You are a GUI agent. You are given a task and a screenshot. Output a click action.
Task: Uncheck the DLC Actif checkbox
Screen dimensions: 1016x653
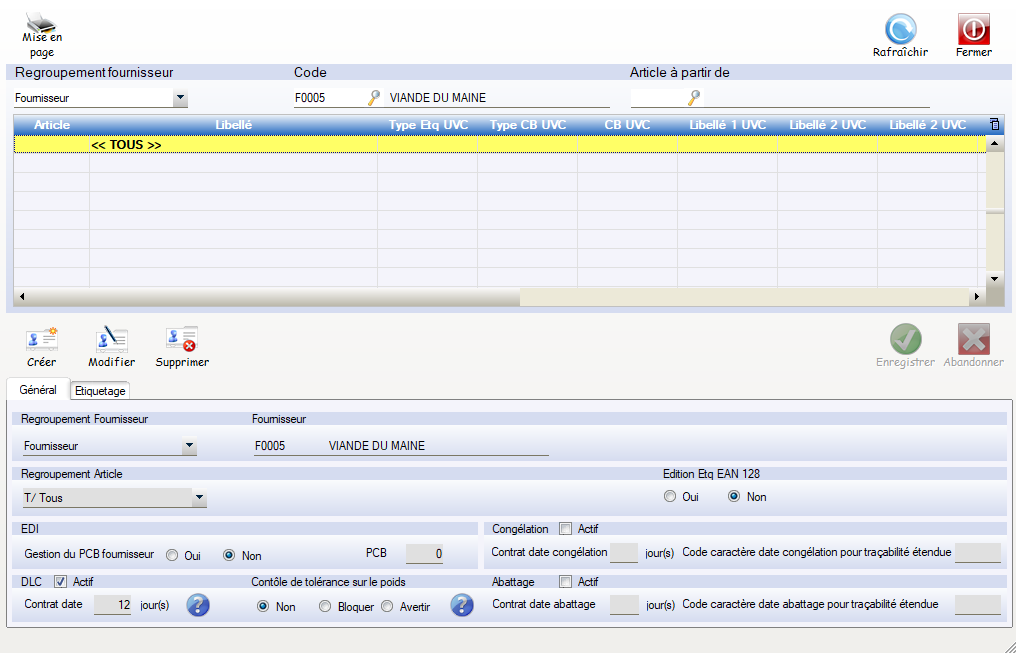click(x=60, y=581)
